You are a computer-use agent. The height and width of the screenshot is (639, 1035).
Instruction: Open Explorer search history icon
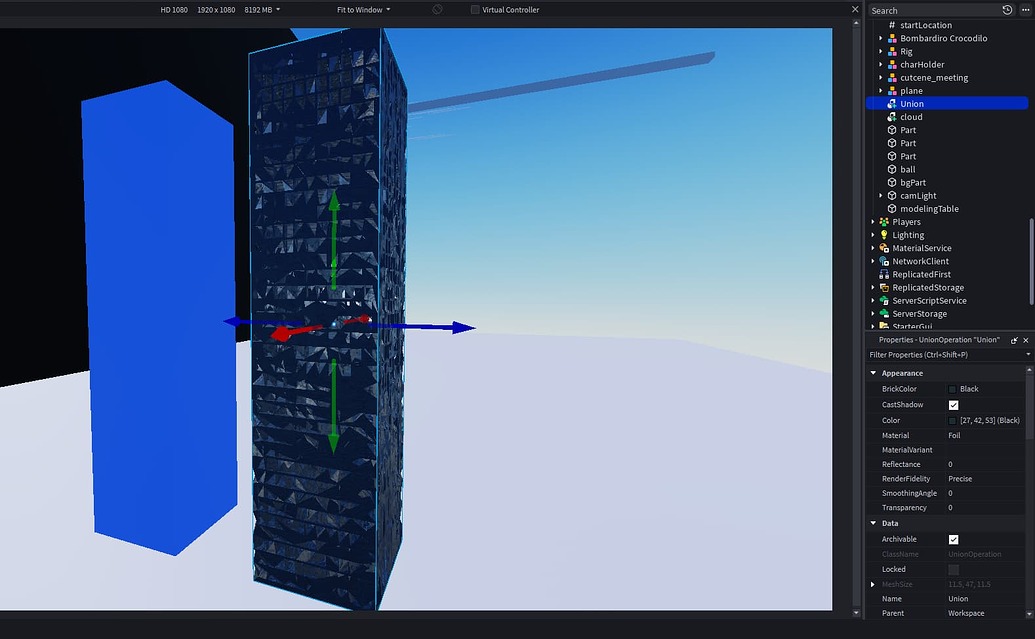1007,10
